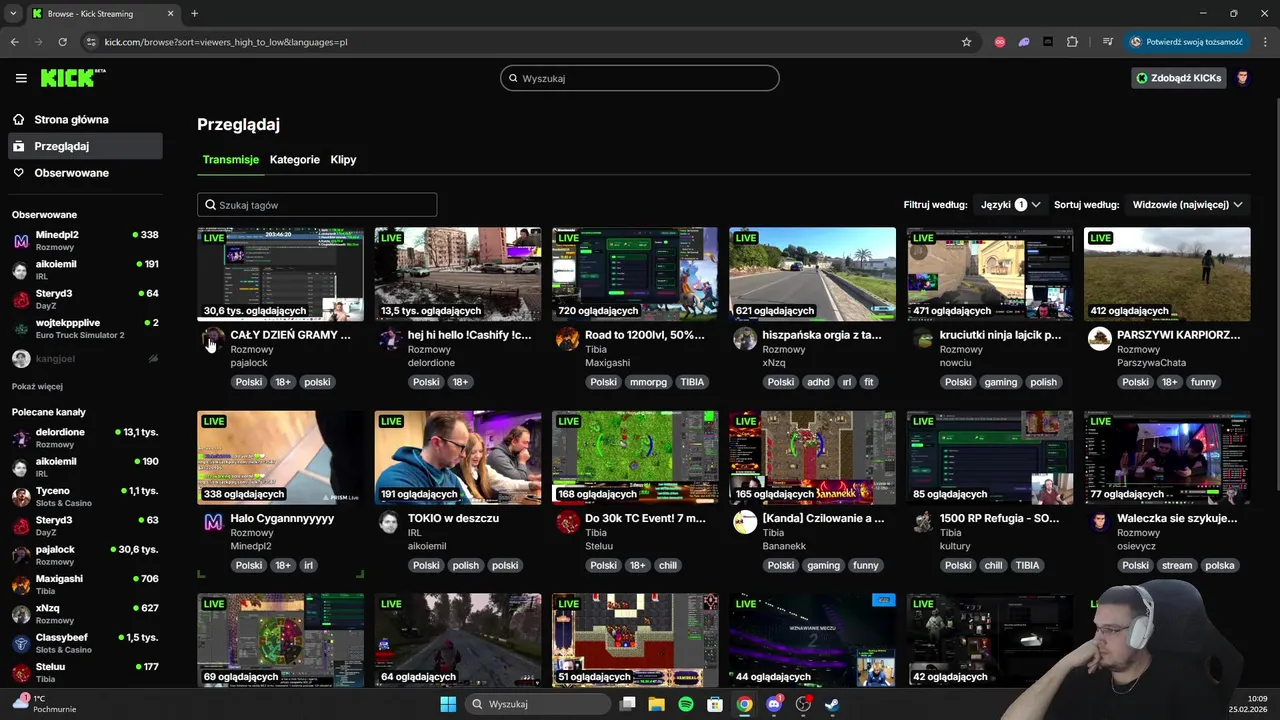Open a new browser tab
Screen dimensions: 1280x720
(194, 14)
